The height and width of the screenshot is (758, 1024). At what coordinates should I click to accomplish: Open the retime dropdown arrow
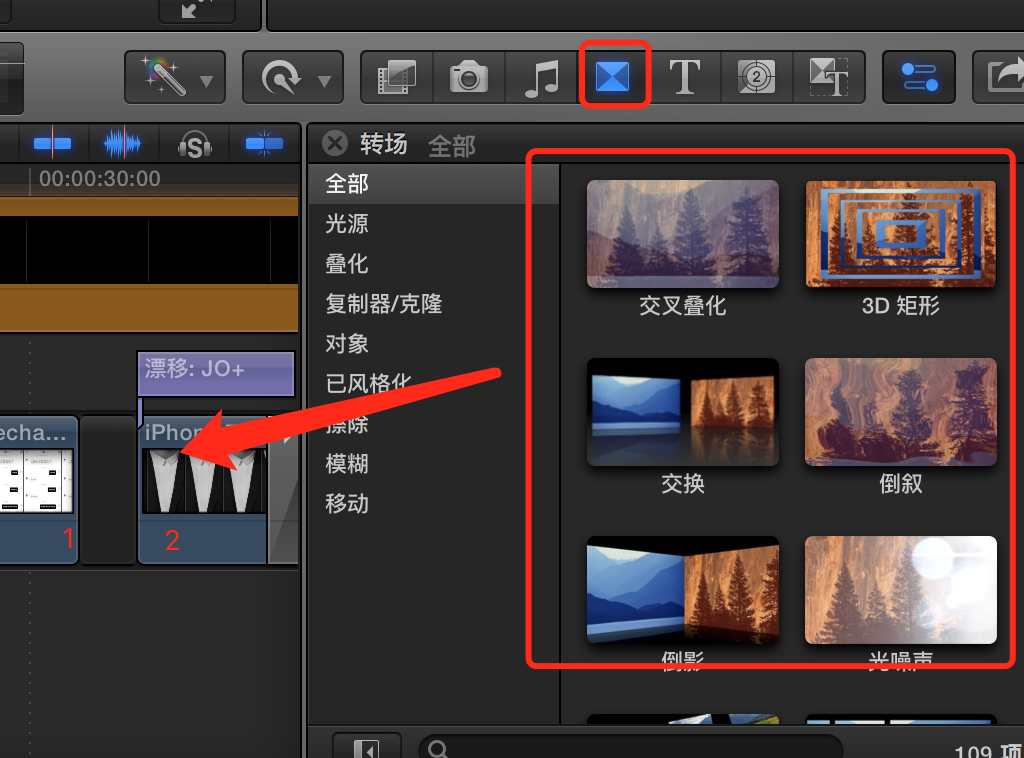324,82
